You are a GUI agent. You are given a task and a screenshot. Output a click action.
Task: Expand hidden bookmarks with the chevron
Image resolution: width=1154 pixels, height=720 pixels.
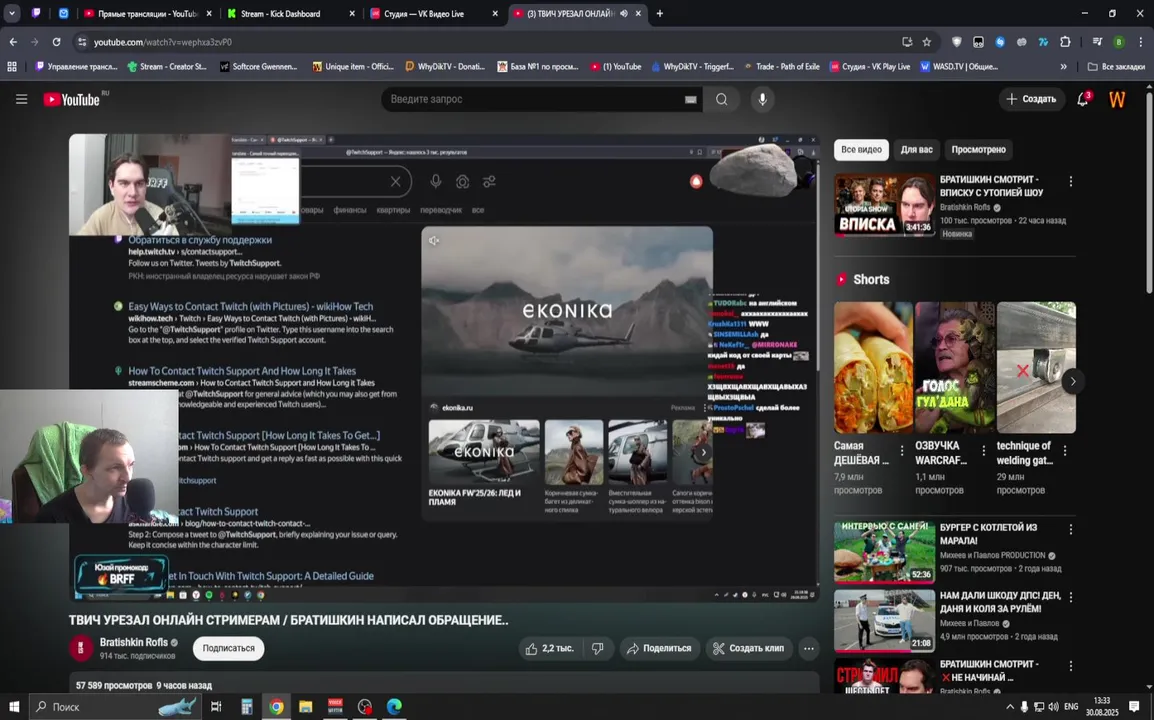point(1063,66)
